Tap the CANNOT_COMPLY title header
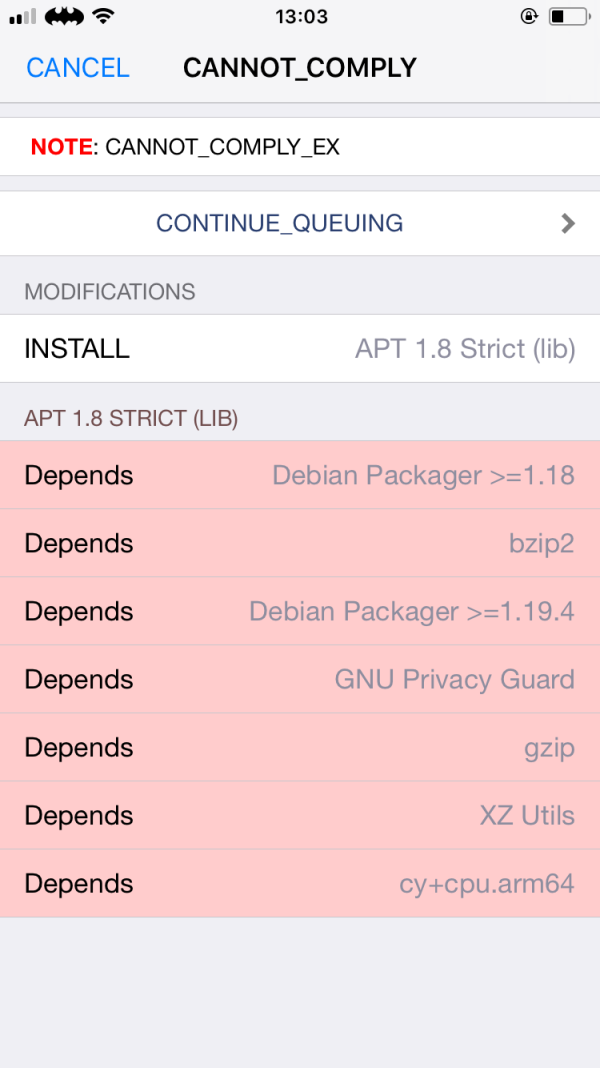Viewport: 600px width, 1068px height. tap(300, 68)
